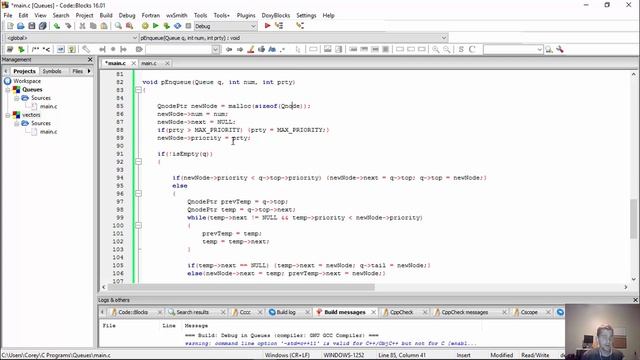
Task: Click the DoxyBlocks block comment icon
Action: click(36, 49)
